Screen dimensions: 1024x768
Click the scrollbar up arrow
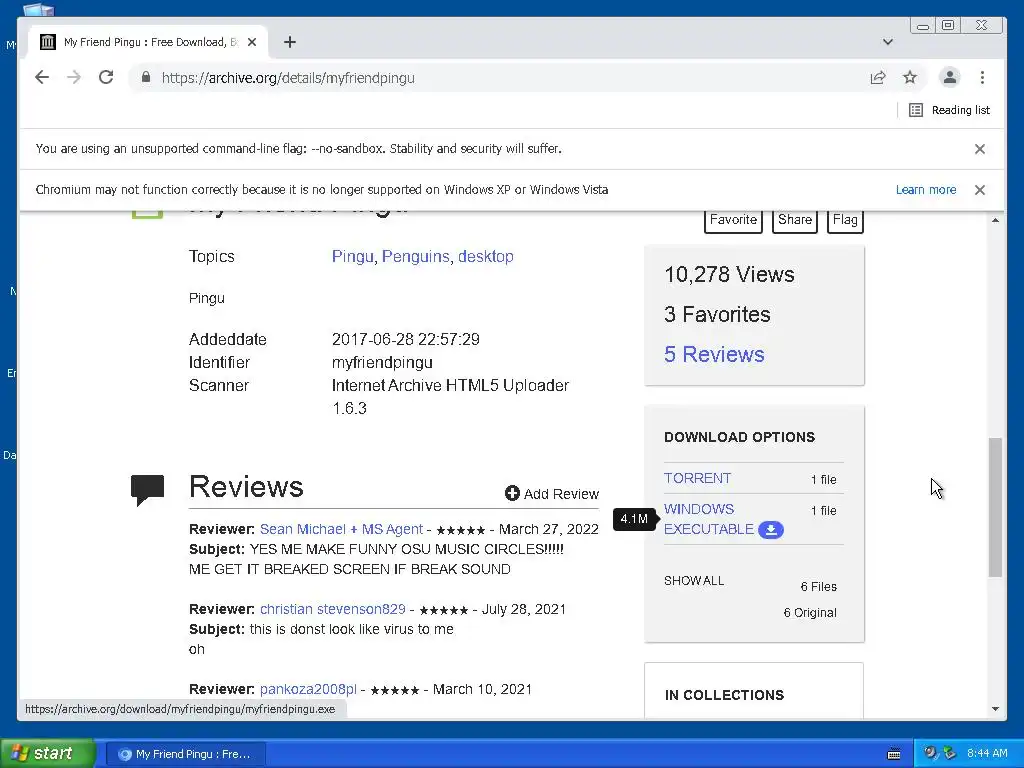(x=995, y=221)
